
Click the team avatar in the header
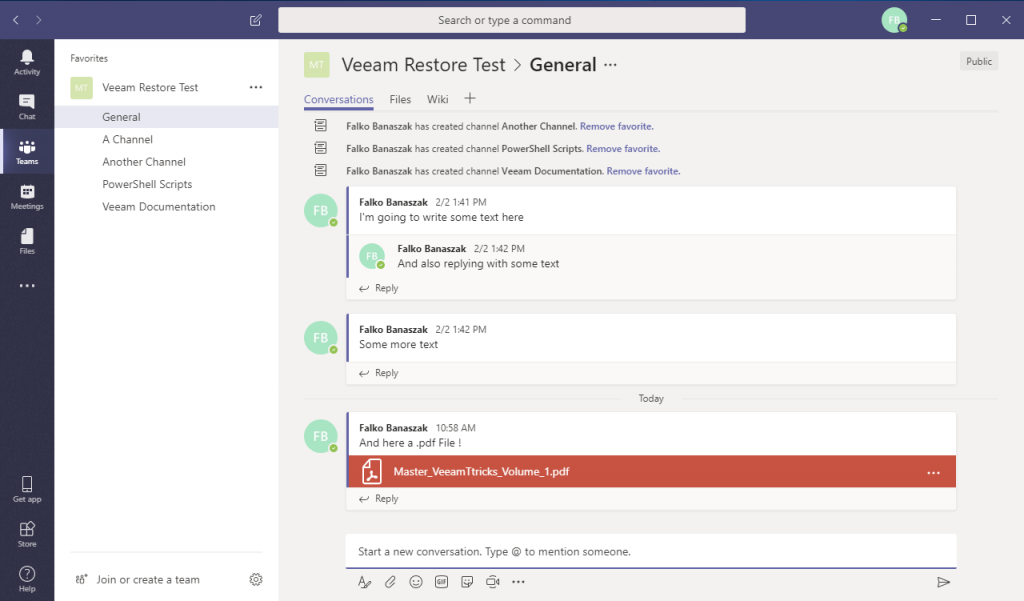pos(317,65)
